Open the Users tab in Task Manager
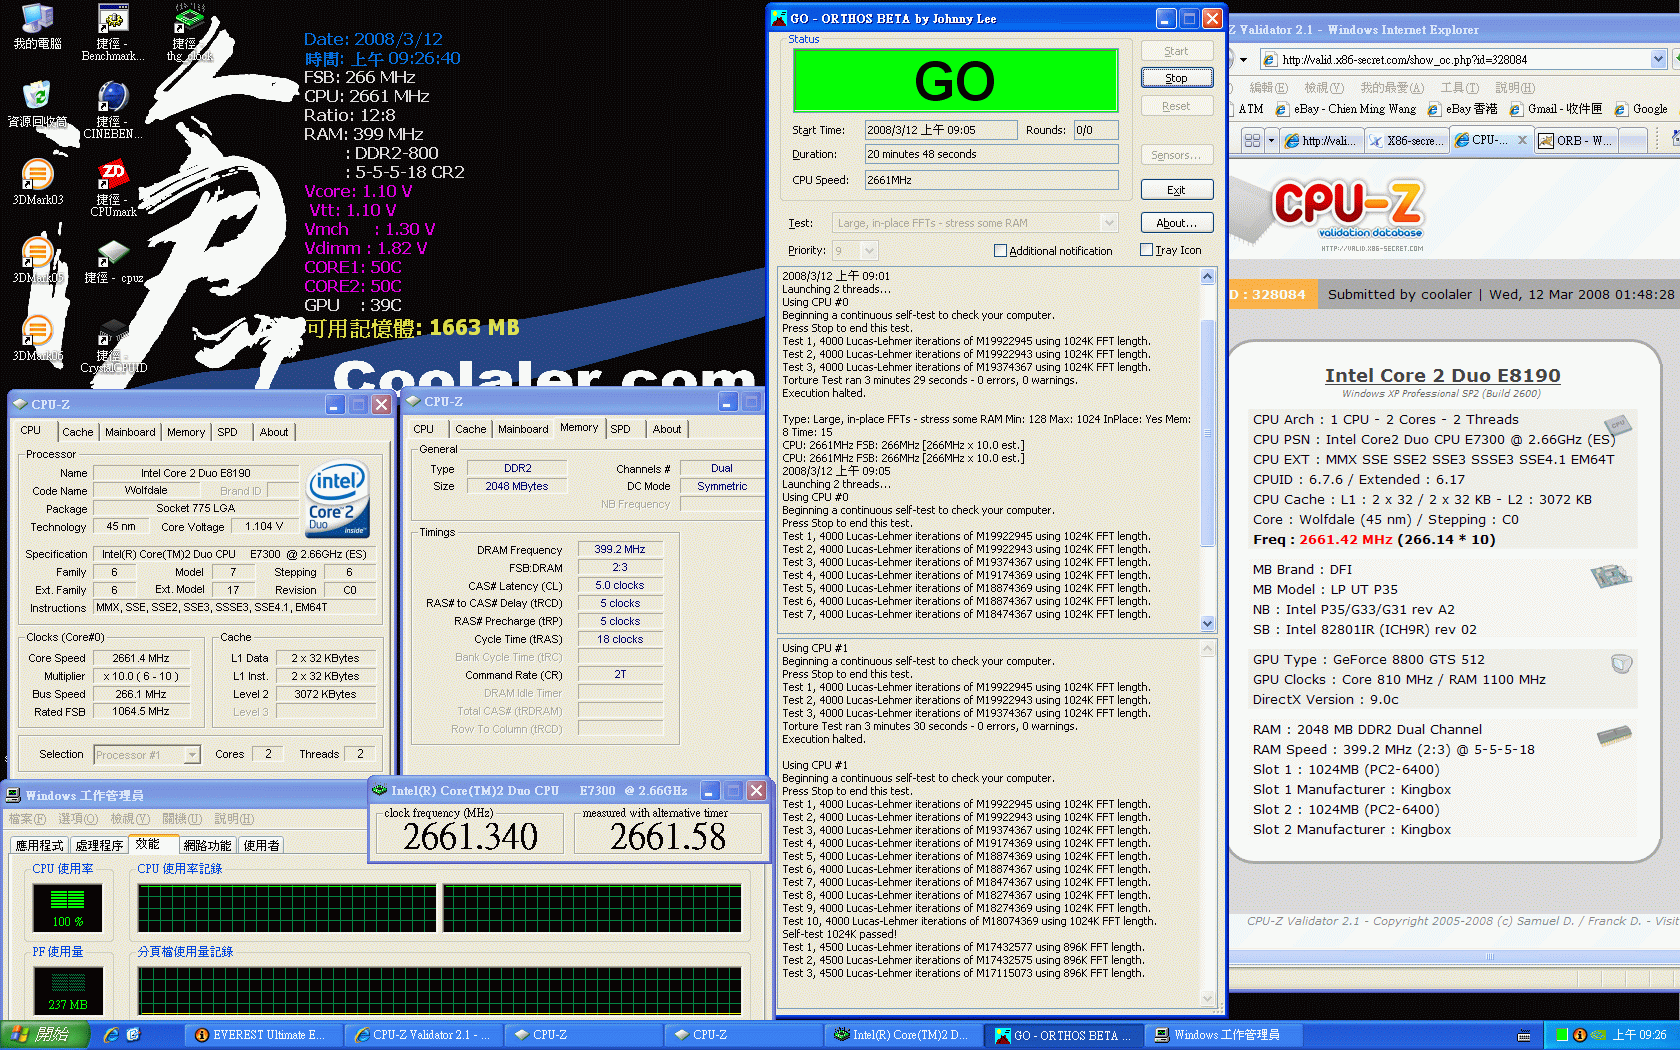Image resolution: width=1680 pixels, height=1050 pixels. point(262,846)
